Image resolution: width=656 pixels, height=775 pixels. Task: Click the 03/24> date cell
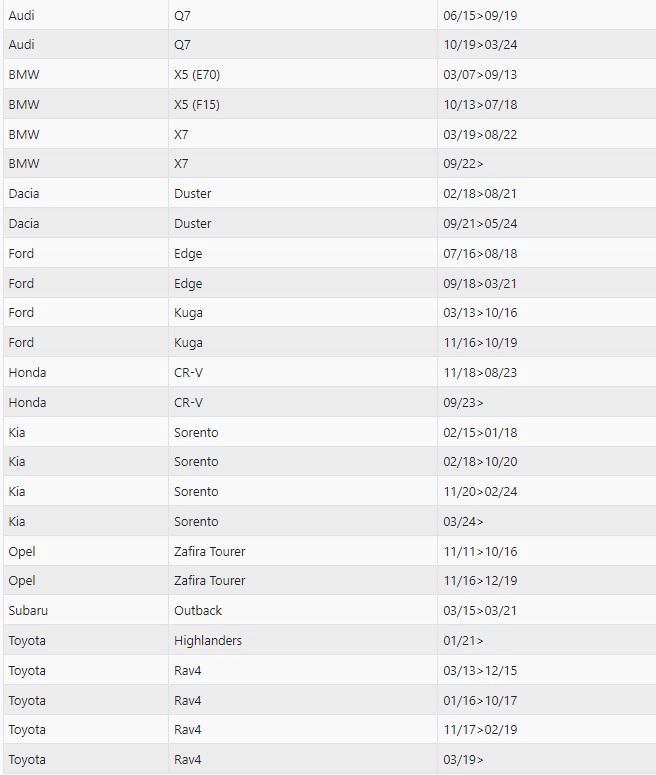(x=463, y=522)
